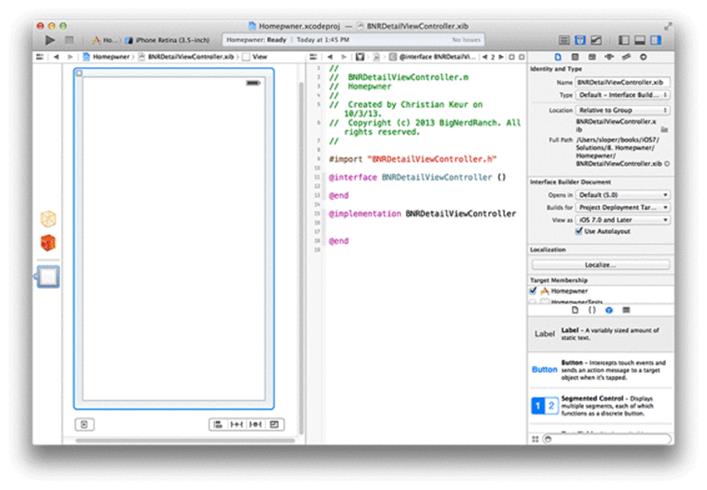The width and height of the screenshot is (707, 490).
Task: Go to next counterpart file
Action: tap(501, 57)
